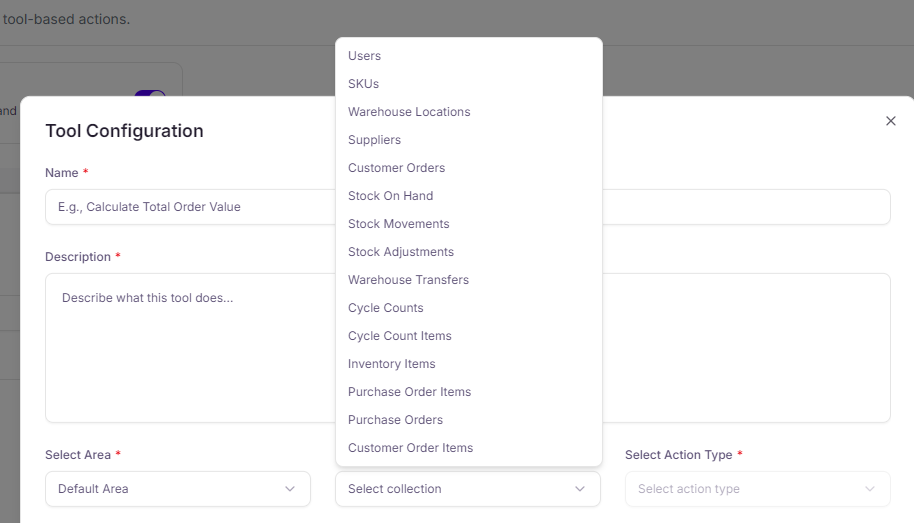Screen dimensions: 914x523
Task: Select Customer Order Items option
Action: (411, 448)
